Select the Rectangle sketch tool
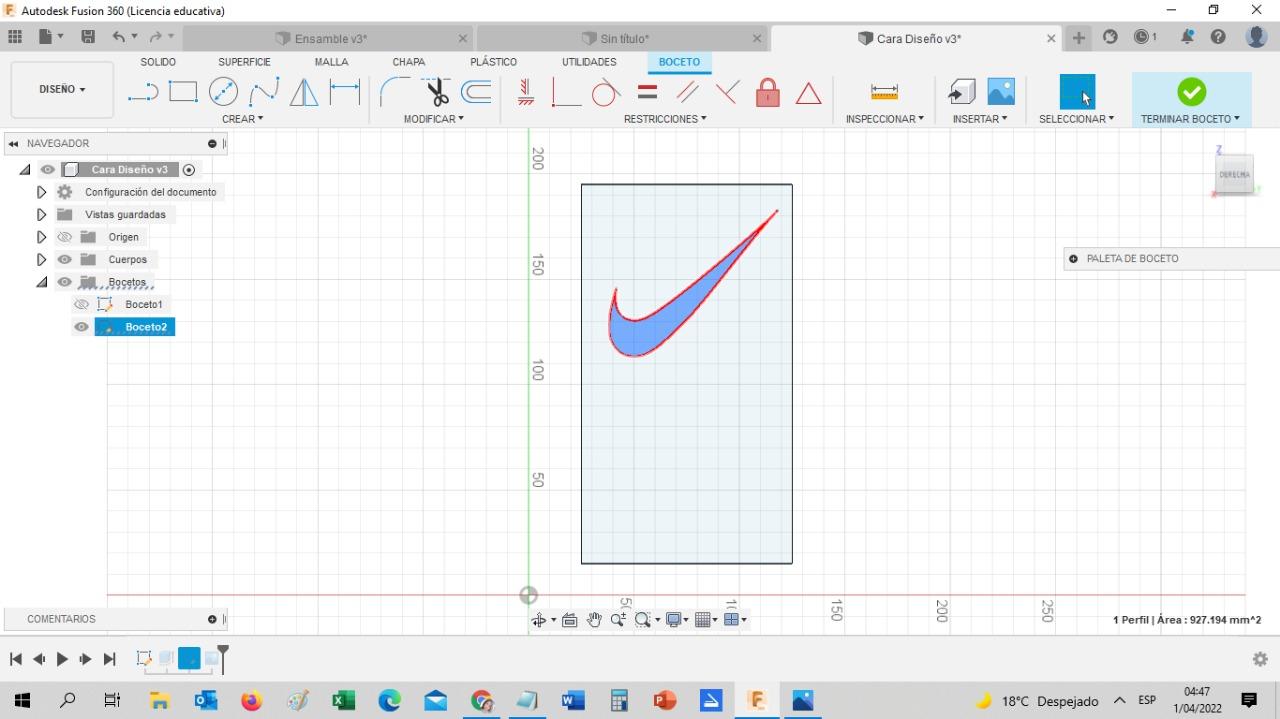 [x=183, y=92]
